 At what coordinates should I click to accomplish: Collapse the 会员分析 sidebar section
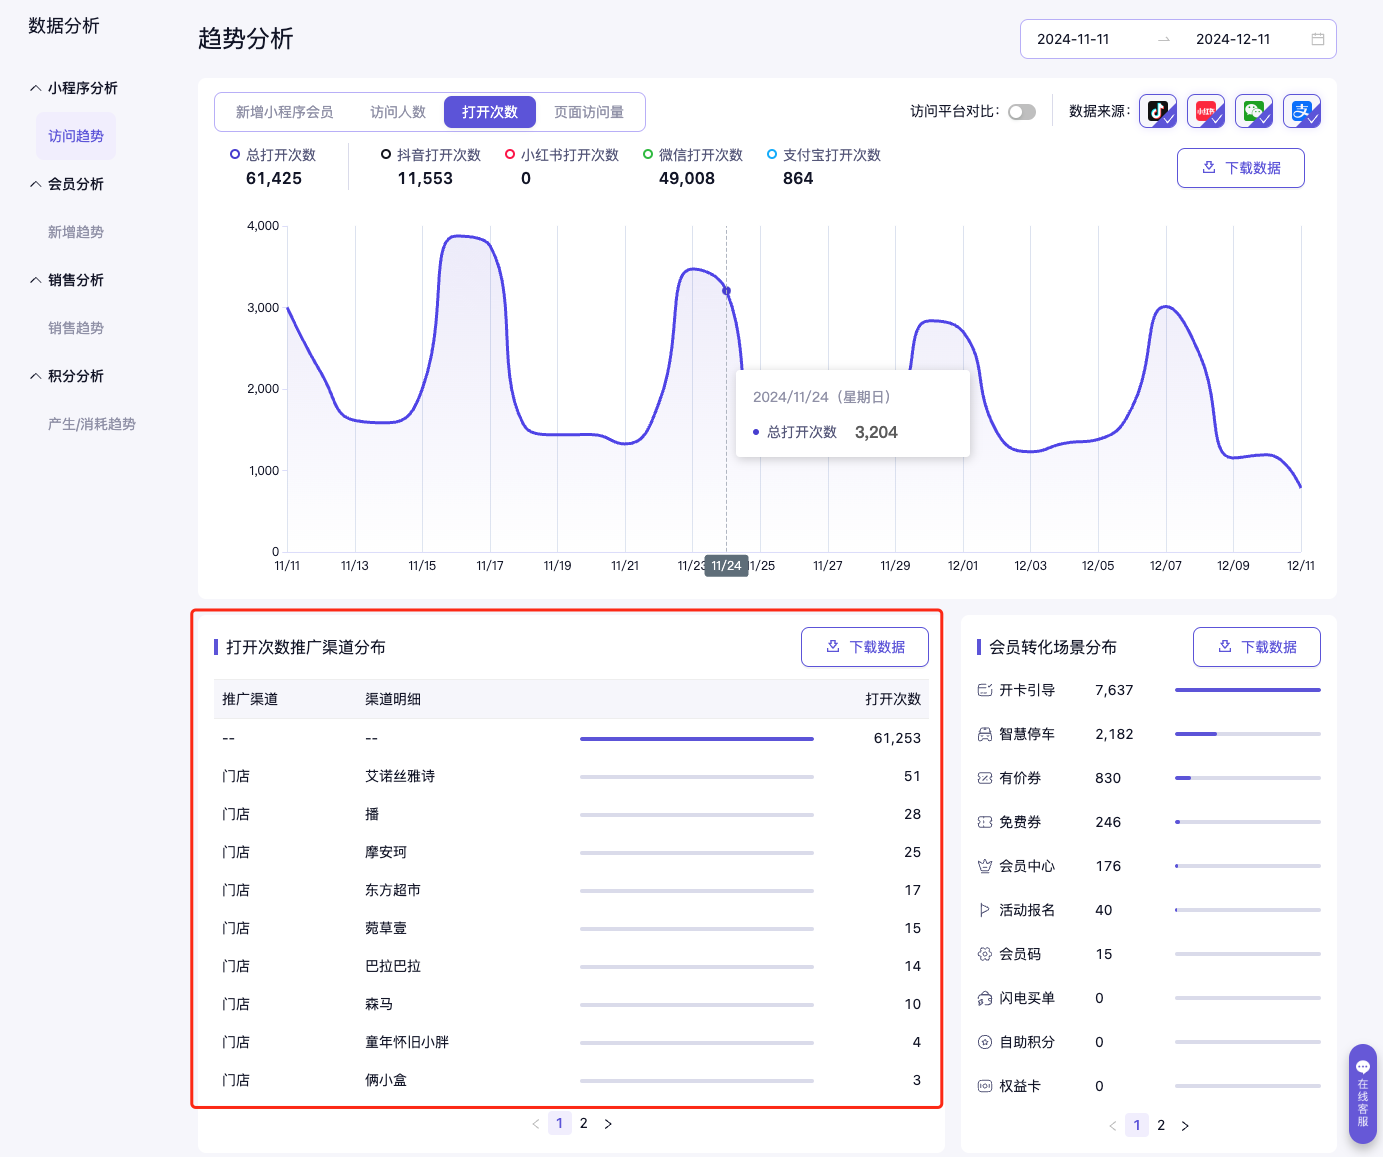pyautogui.click(x=36, y=184)
